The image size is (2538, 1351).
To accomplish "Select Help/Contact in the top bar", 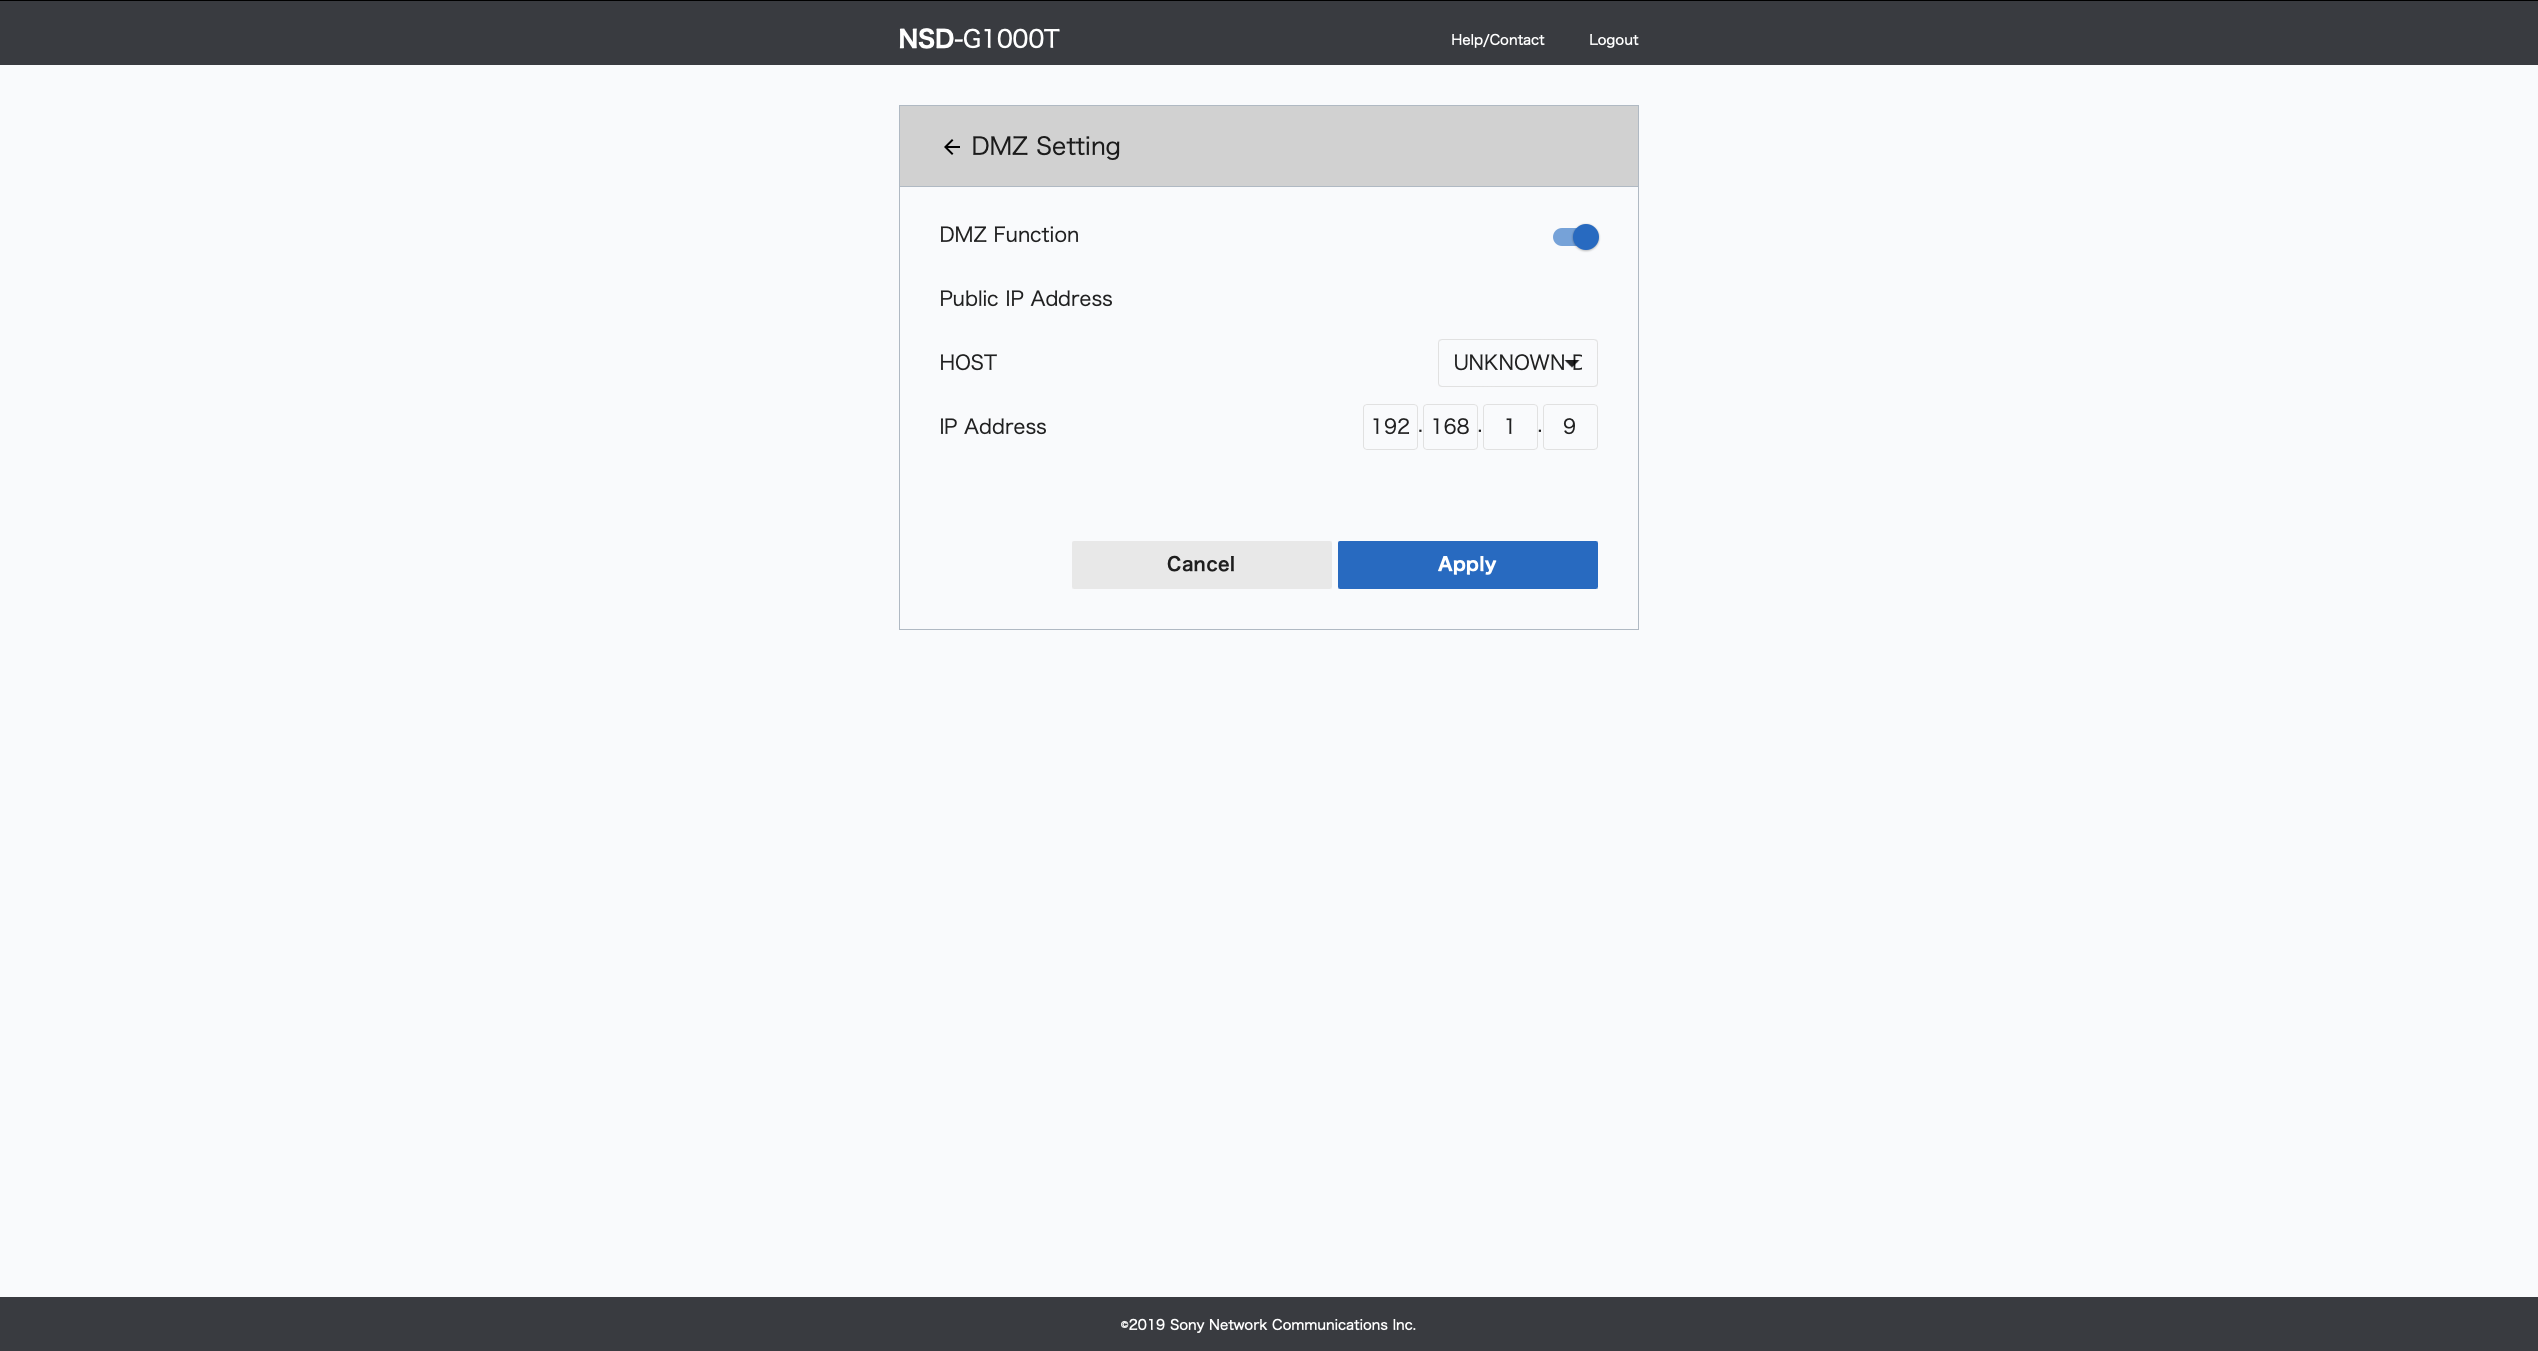I will click(x=1497, y=40).
